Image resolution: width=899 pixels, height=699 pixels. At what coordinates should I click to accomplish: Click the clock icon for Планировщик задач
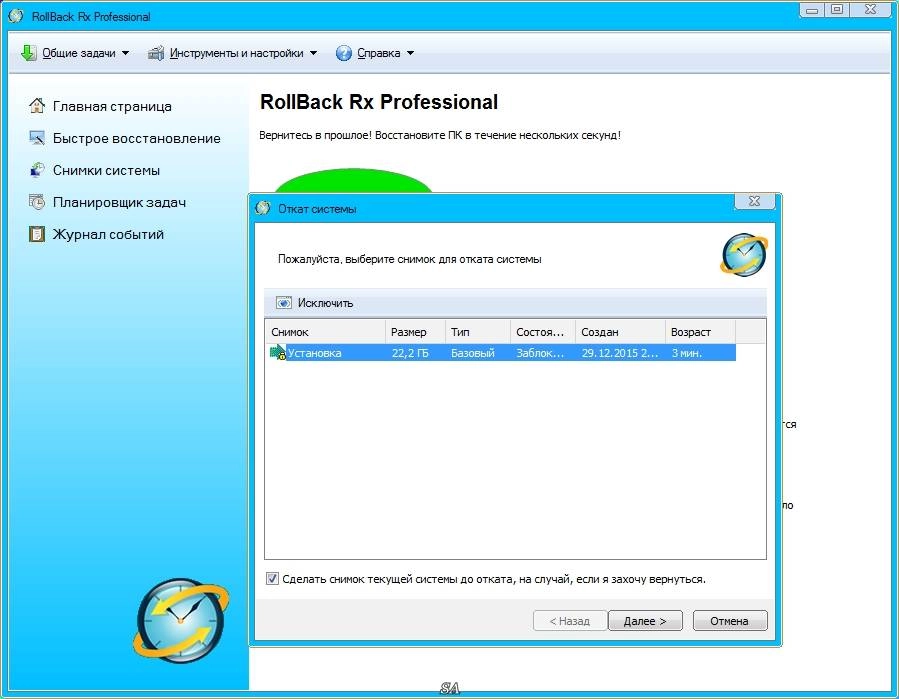click(37, 202)
